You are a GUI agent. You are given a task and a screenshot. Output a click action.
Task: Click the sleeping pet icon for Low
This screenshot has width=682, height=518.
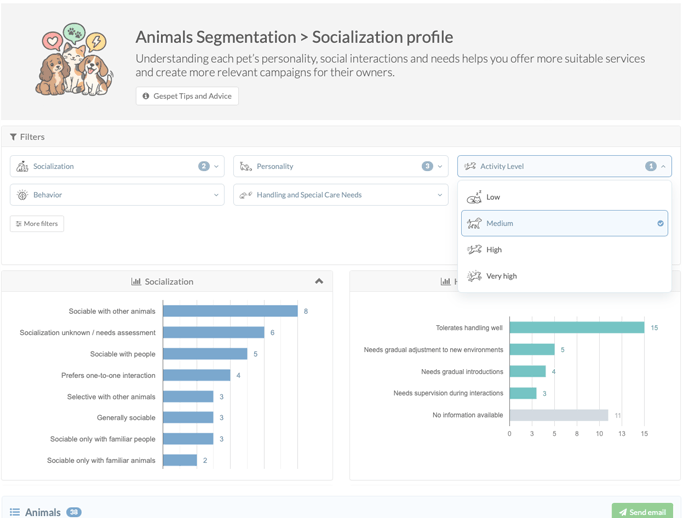point(474,197)
